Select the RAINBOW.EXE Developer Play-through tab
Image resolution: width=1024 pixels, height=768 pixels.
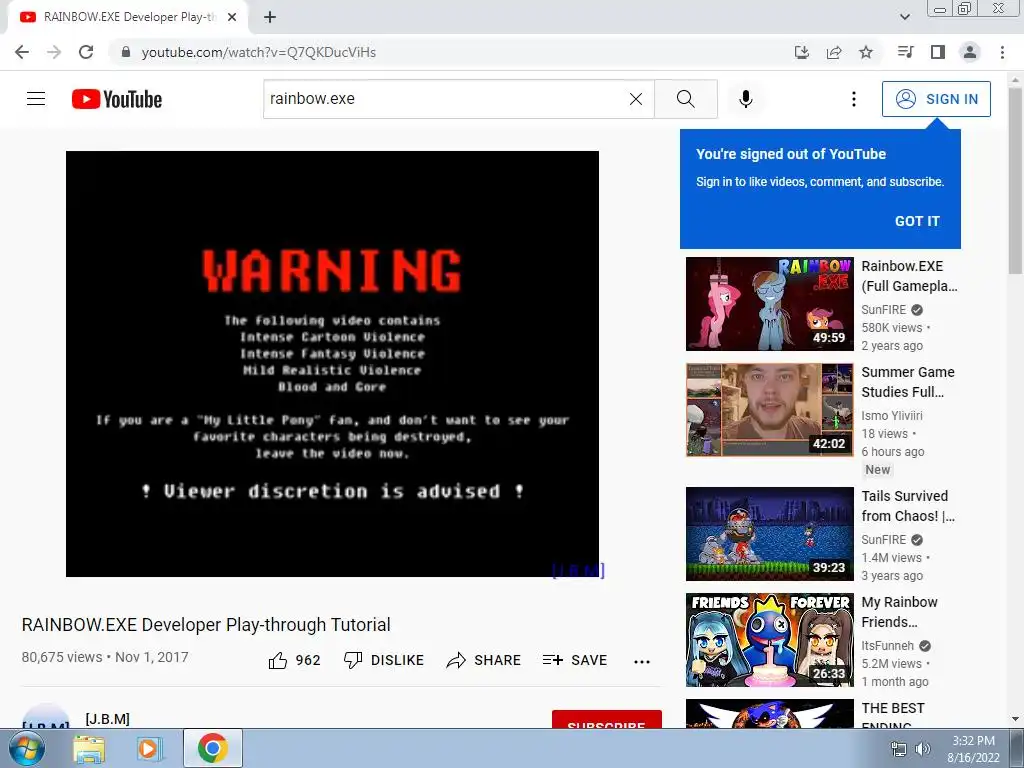(128, 17)
